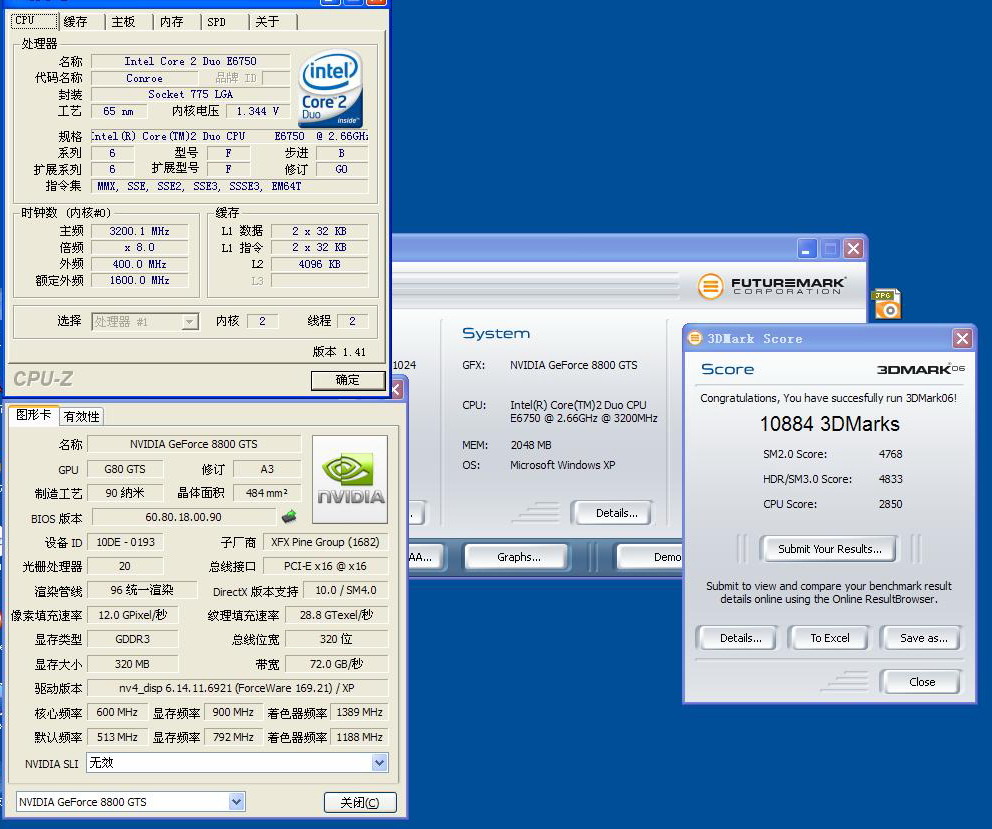Click the driver version field nv4_disp

pyautogui.click(x=237, y=688)
